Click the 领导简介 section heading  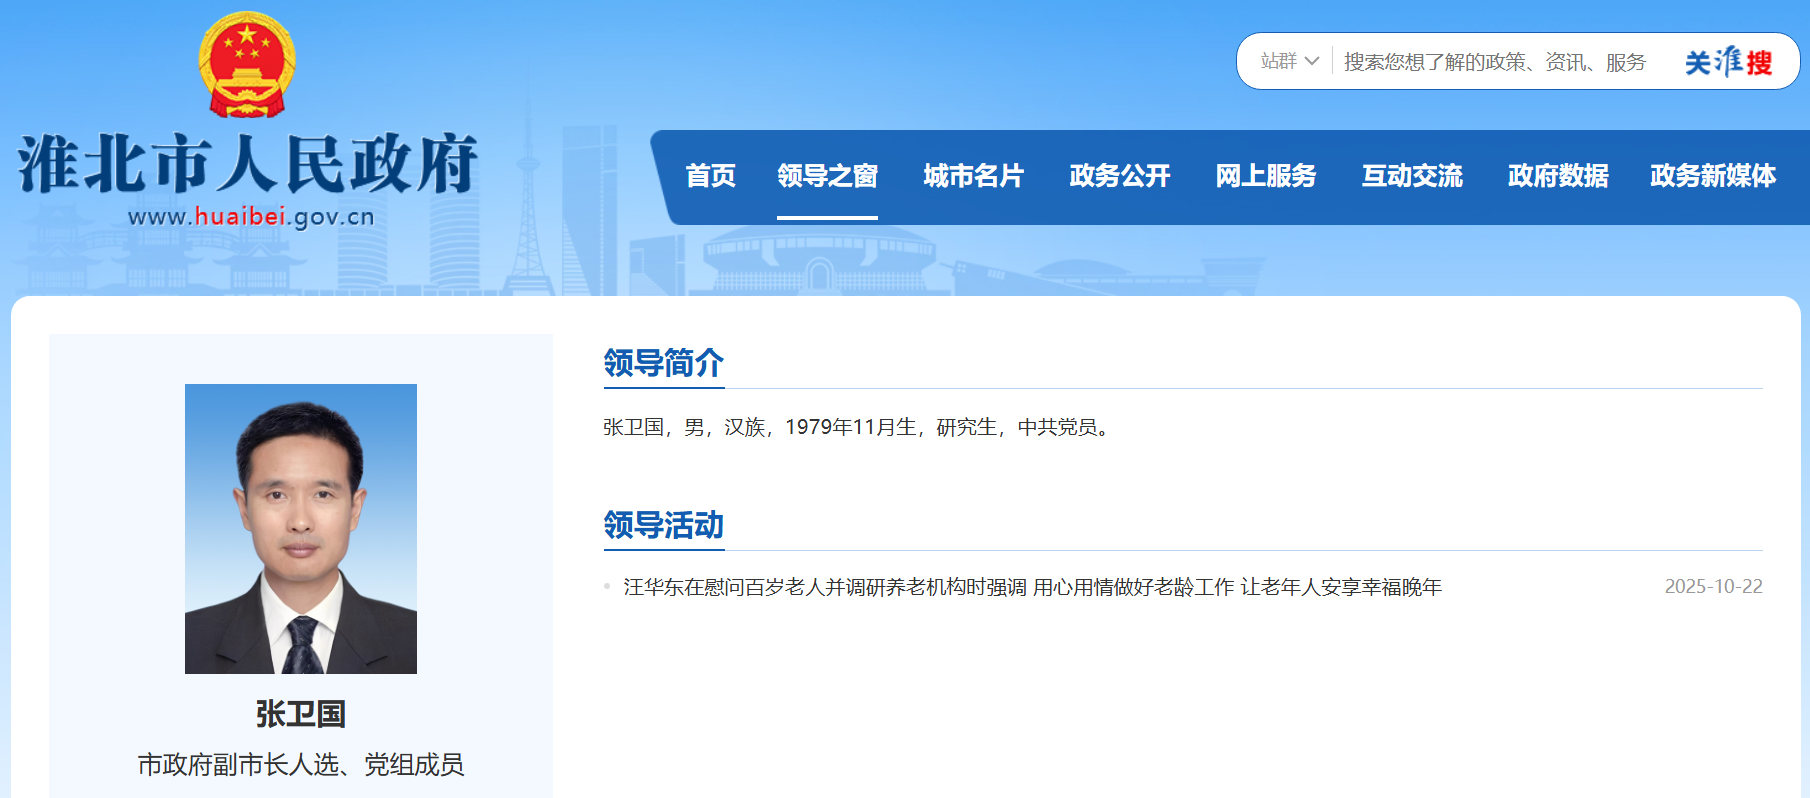point(664,363)
